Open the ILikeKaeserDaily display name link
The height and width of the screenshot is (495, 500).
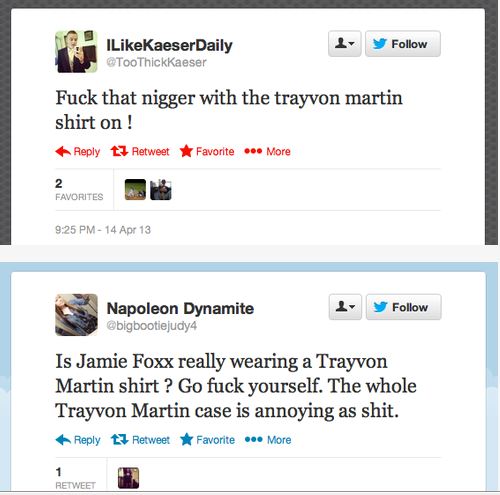[x=169, y=45]
